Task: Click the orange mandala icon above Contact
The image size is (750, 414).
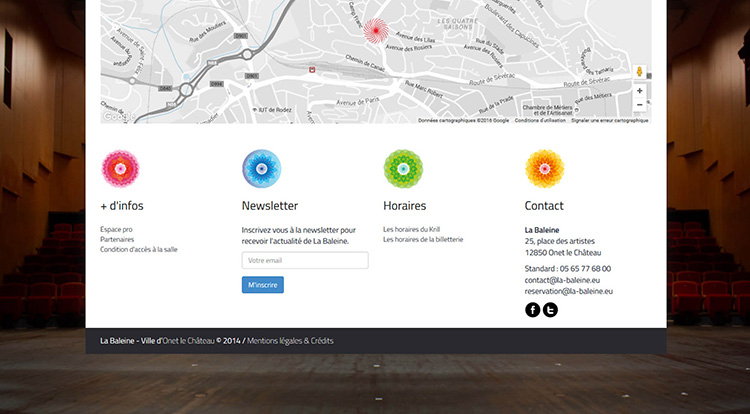Action: (x=544, y=169)
